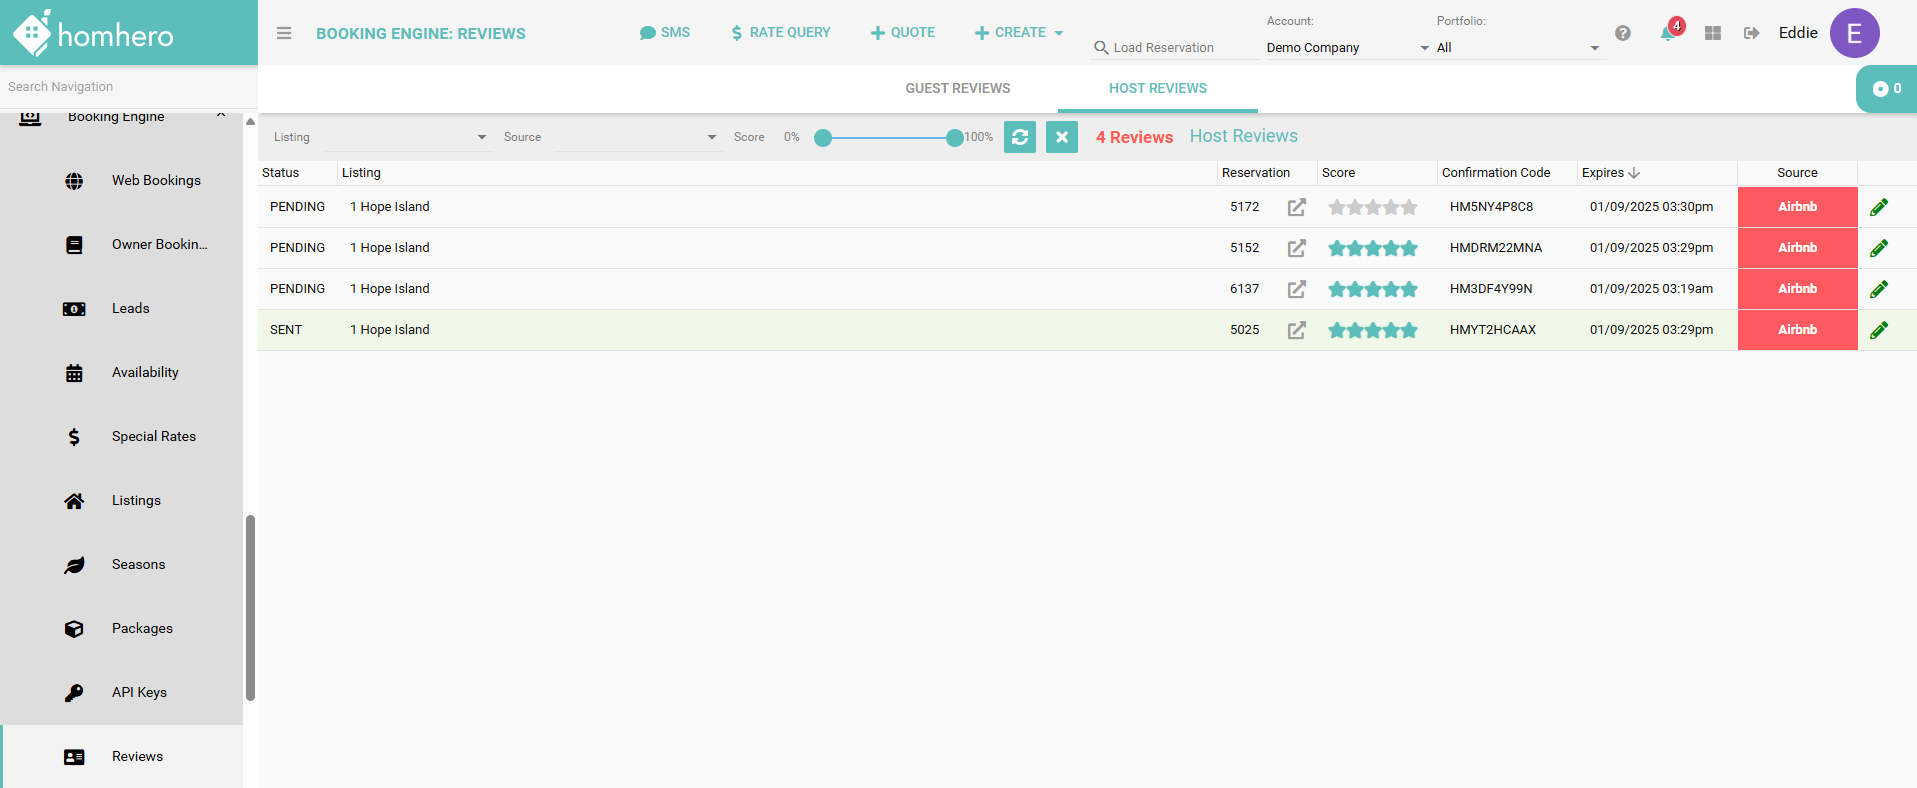Viewport: 1917px width, 788px height.
Task: Click the Load Reservation search field
Action: 1175,48
